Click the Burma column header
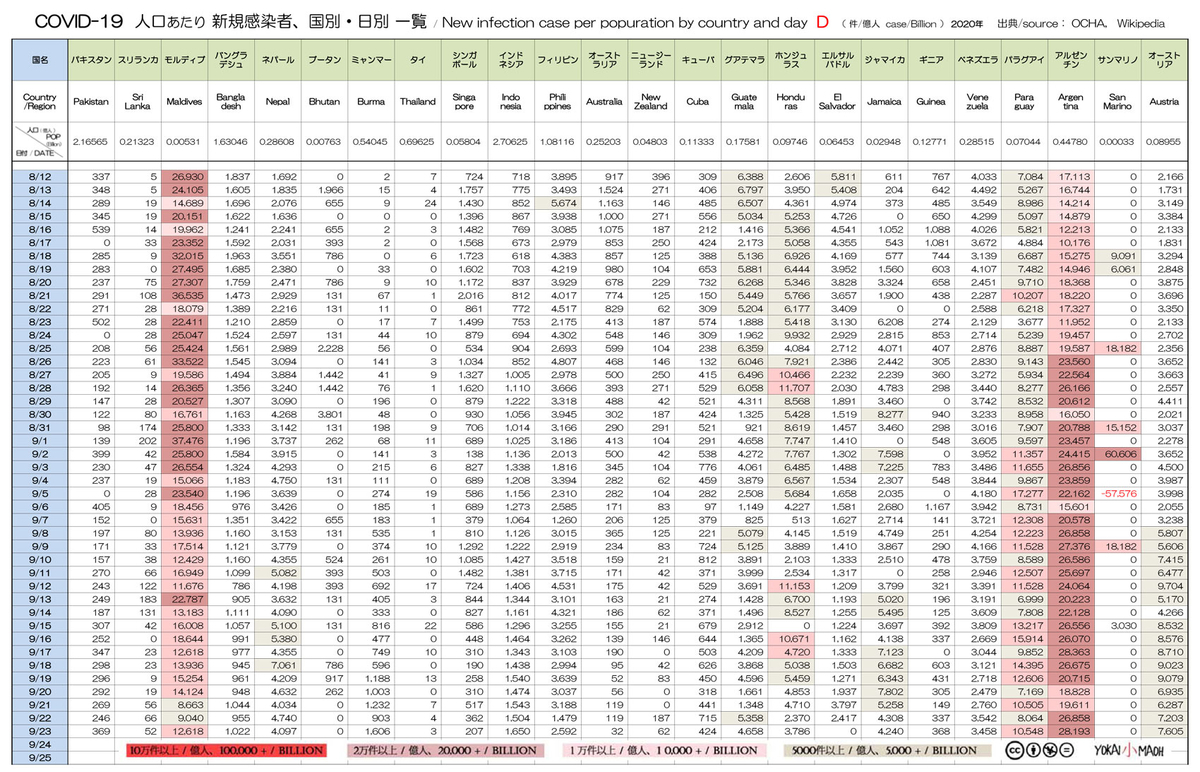The image size is (1200, 772). tap(371, 102)
